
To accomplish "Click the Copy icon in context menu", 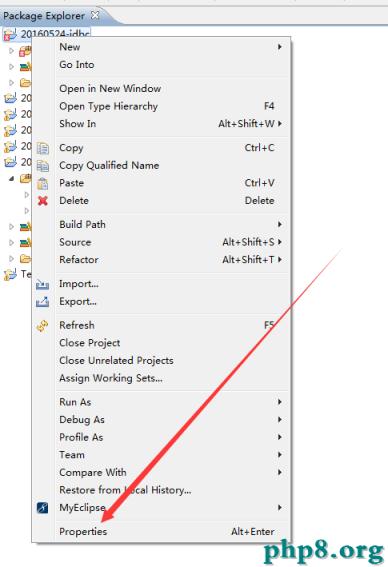I will click(43, 148).
